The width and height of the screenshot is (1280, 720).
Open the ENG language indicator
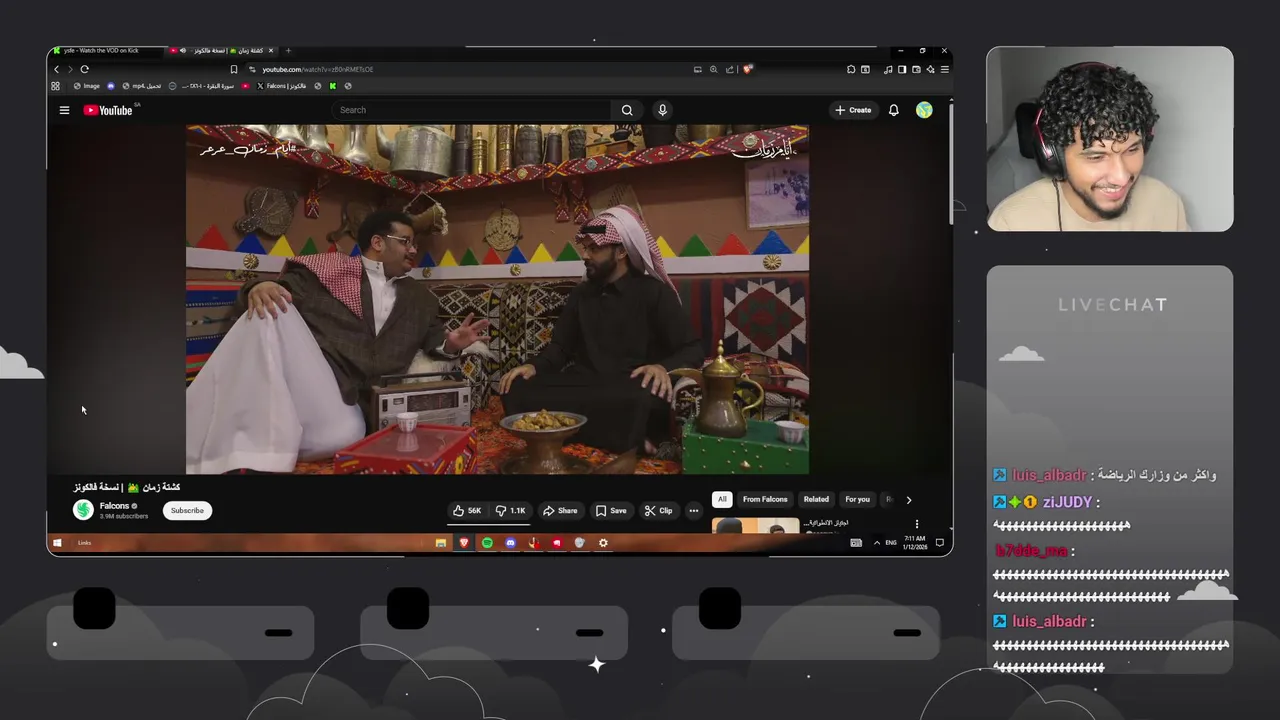pos(891,543)
